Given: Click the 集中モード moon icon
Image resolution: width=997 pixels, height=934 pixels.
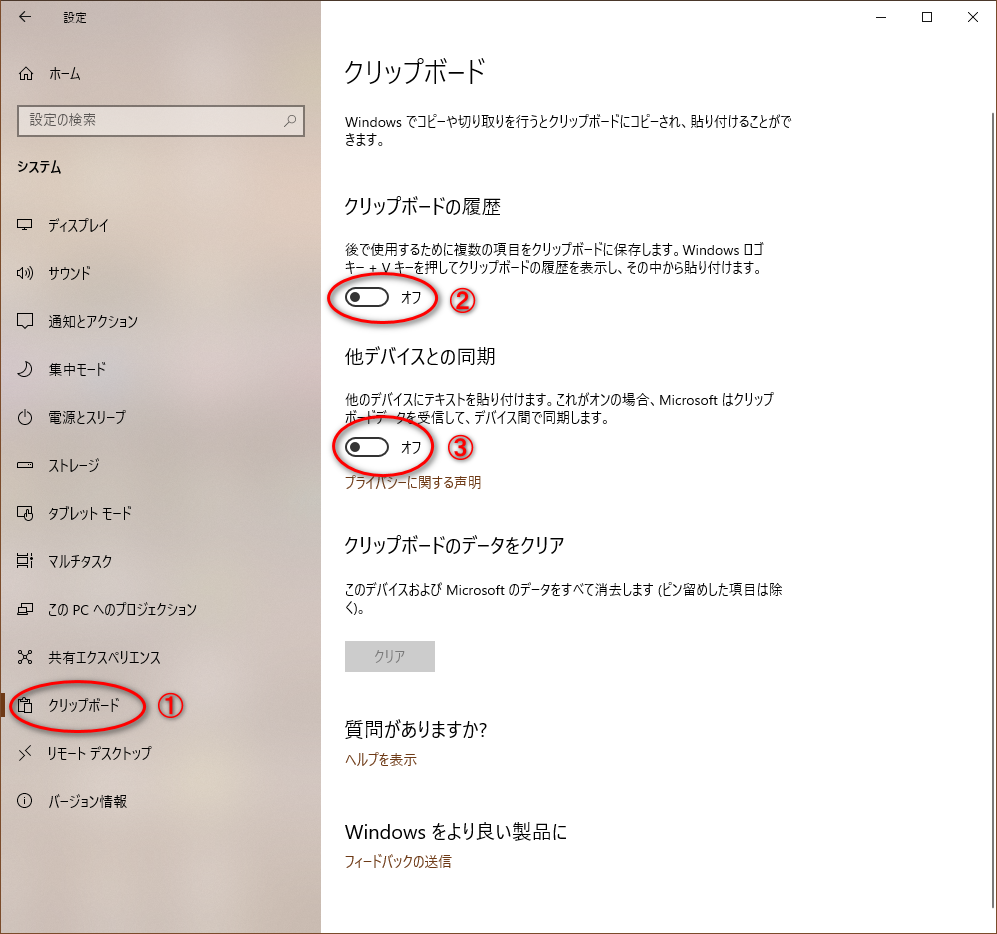Looking at the screenshot, I should pyautogui.click(x=26, y=370).
